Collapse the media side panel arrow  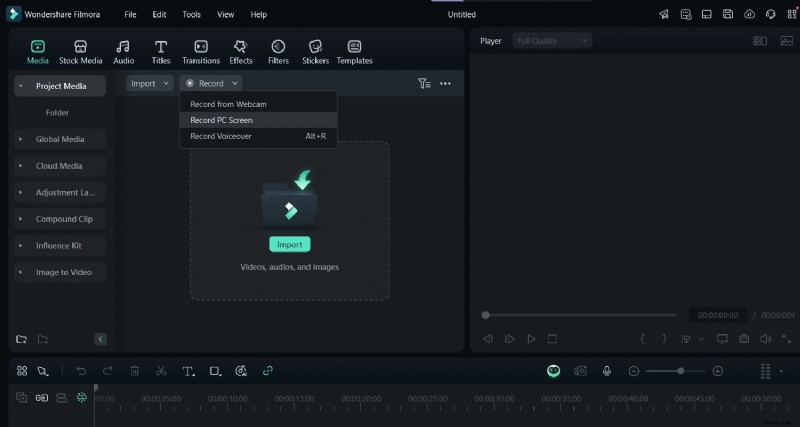point(100,339)
